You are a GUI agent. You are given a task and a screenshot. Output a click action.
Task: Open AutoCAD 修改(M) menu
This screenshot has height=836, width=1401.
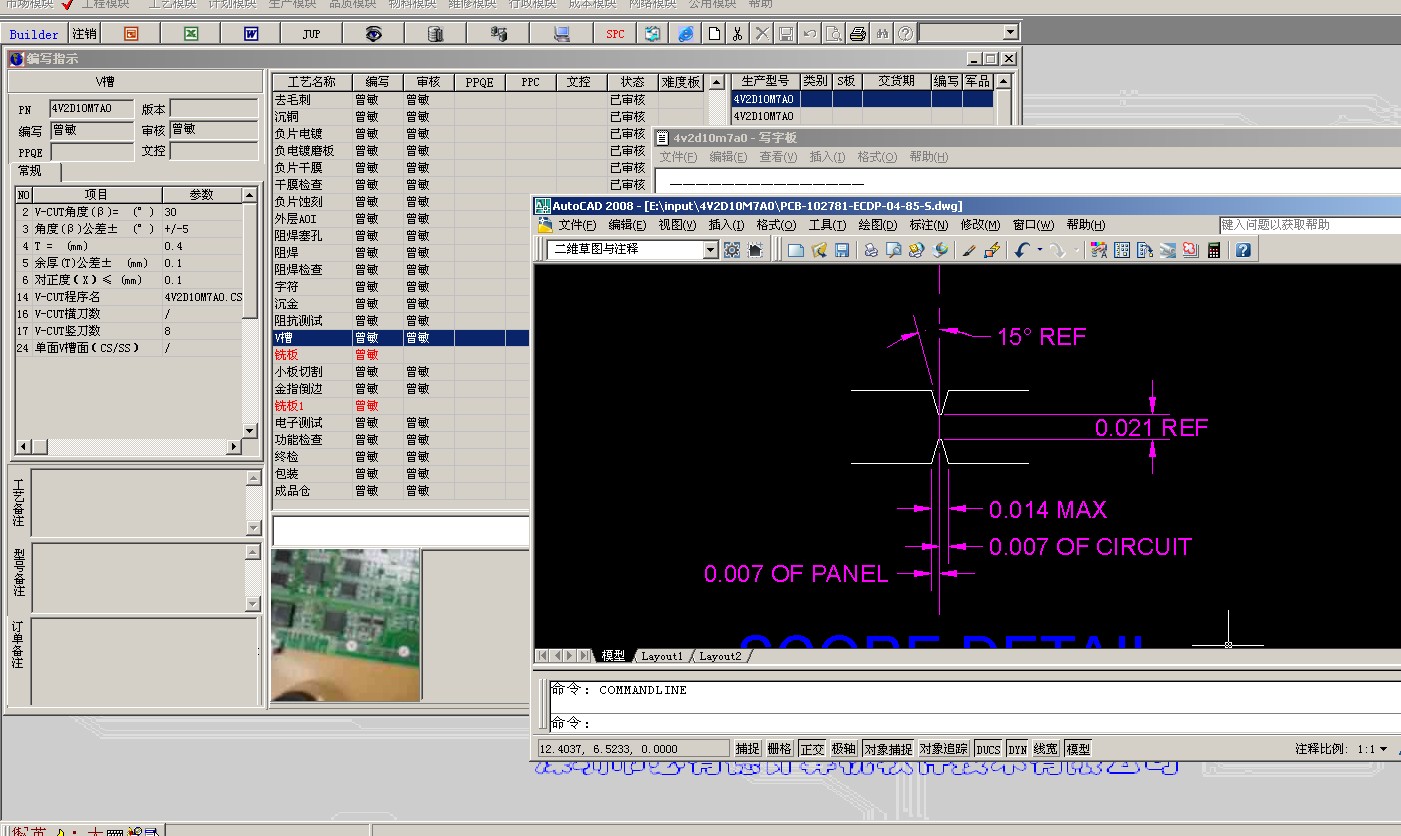tap(980, 225)
